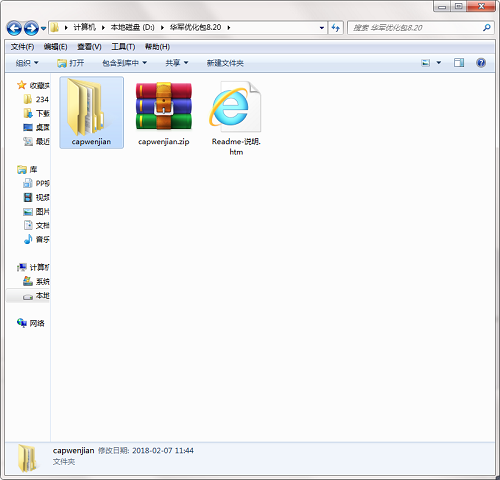Open view options dropdown arrow
The height and width of the screenshot is (480, 500).
point(439,63)
